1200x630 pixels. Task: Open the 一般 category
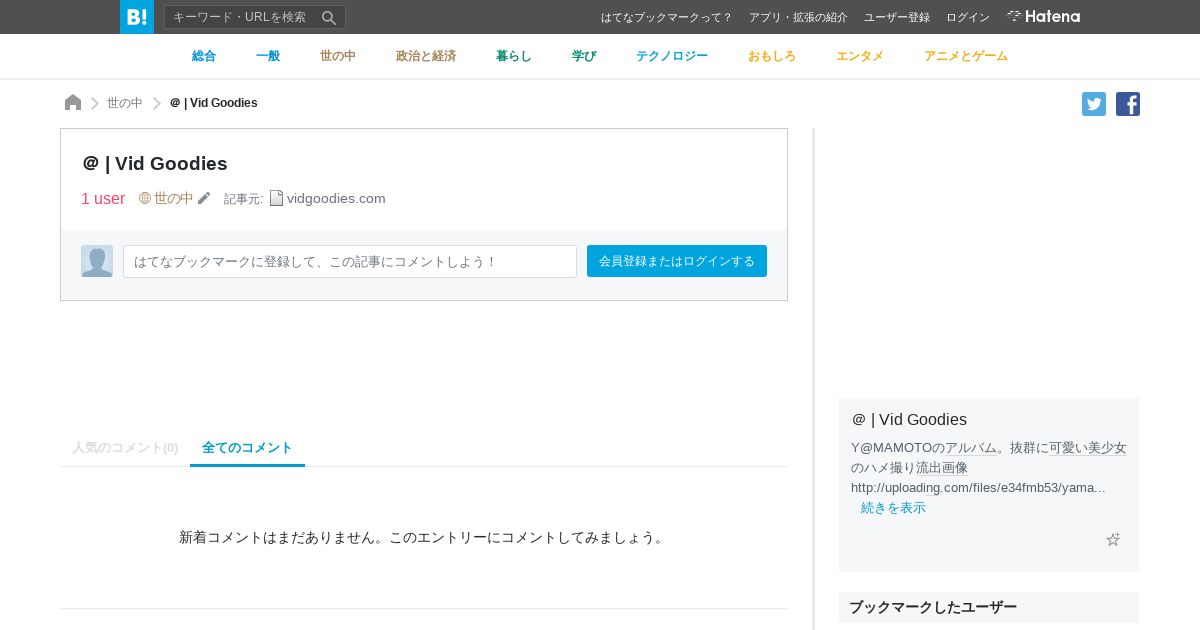[268, 56]
